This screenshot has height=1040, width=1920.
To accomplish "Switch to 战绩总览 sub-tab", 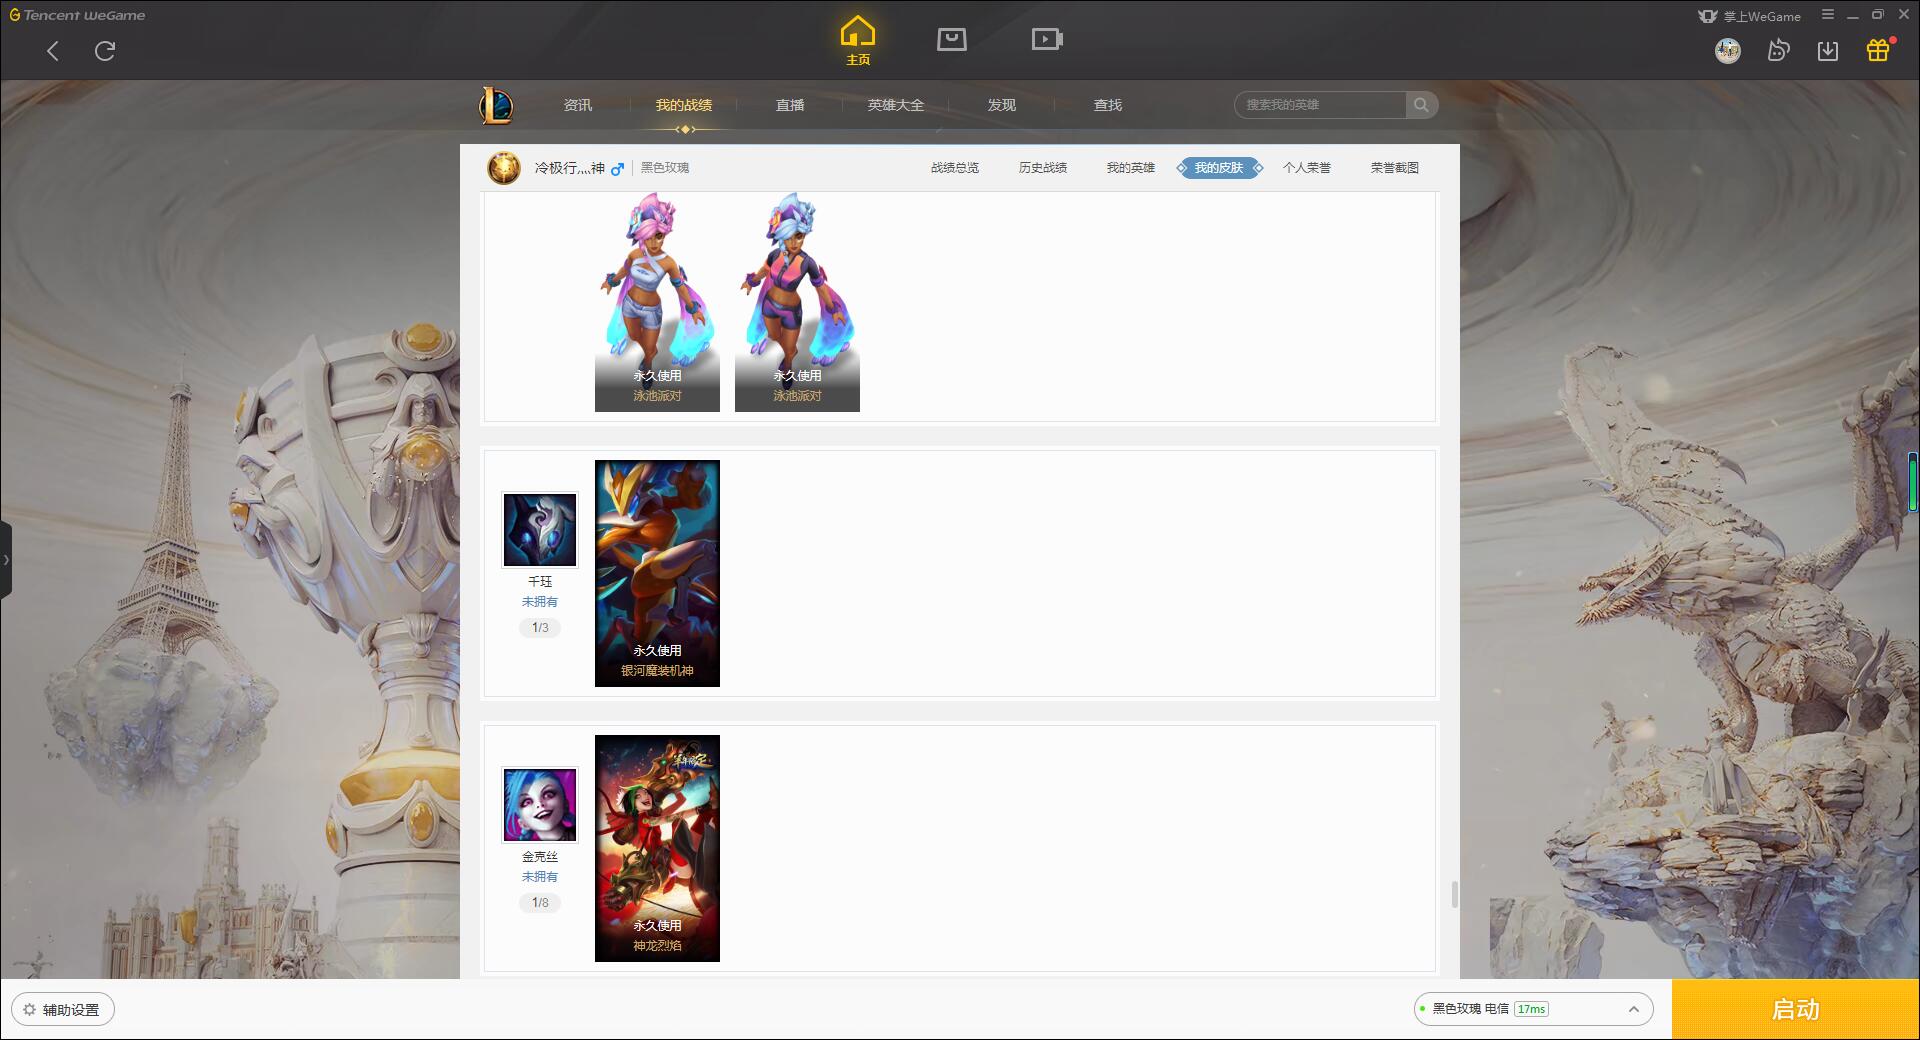I will 955,168.
